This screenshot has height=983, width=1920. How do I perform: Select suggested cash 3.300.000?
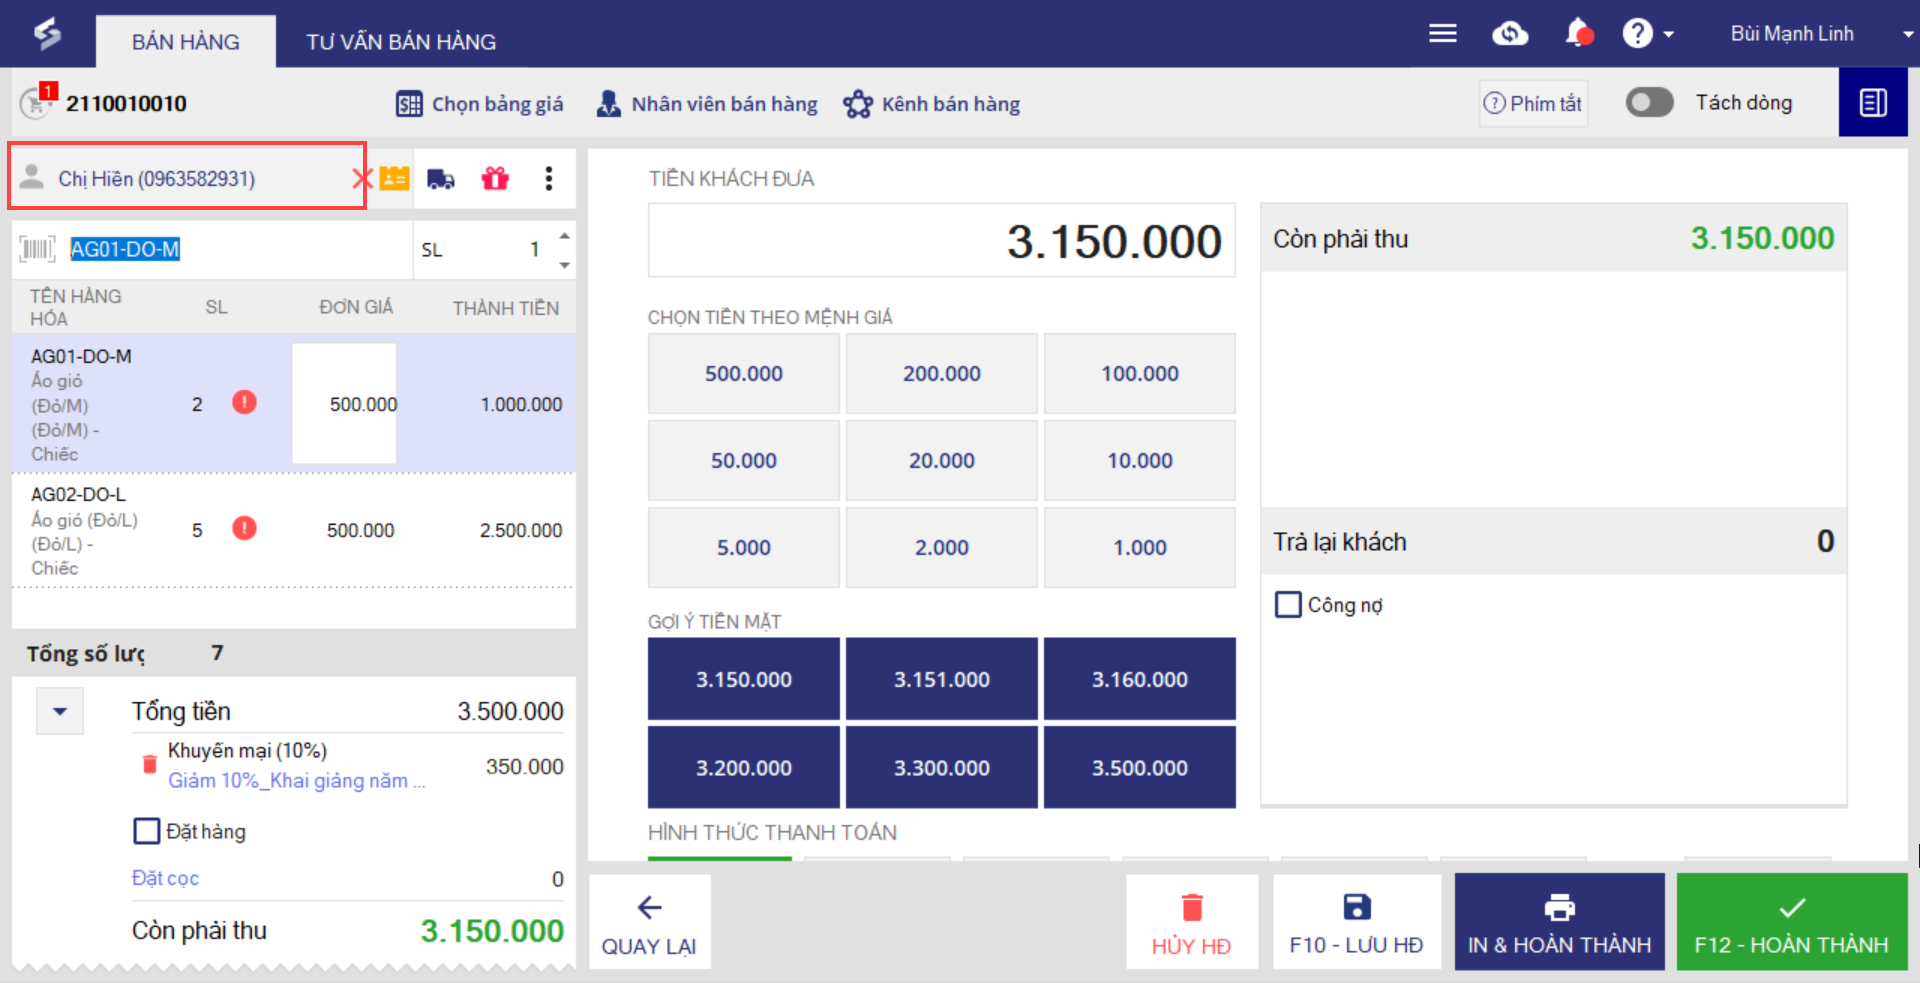pos(942,768)
